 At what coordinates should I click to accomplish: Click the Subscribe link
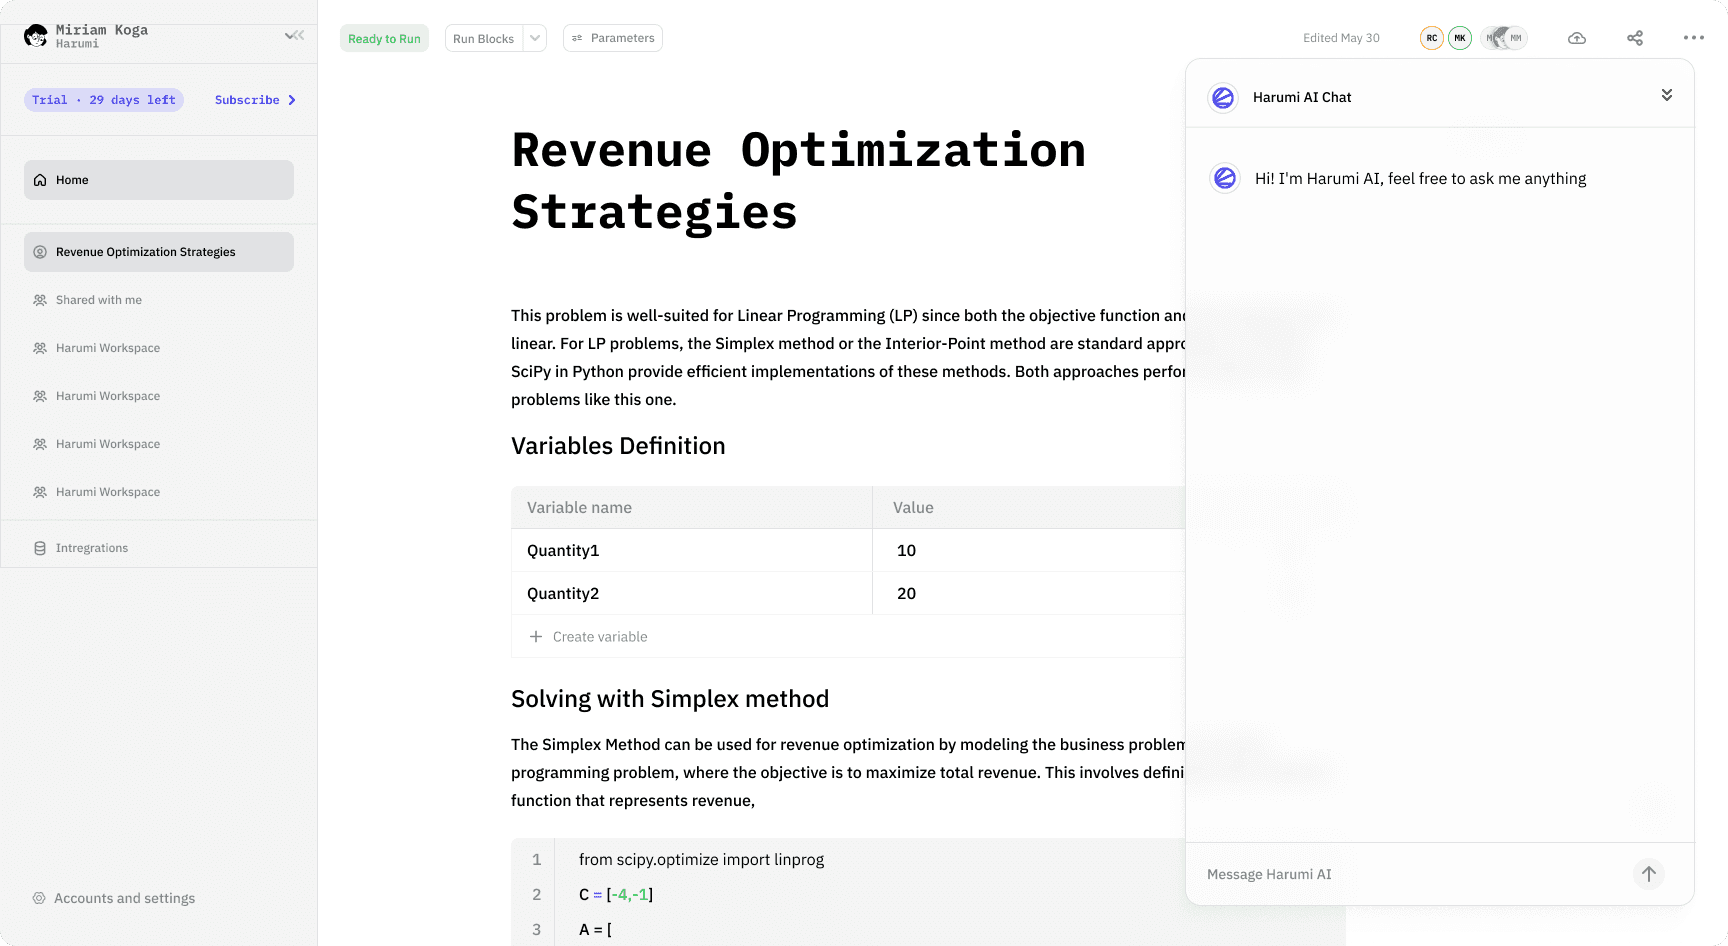tap(255, 100)
